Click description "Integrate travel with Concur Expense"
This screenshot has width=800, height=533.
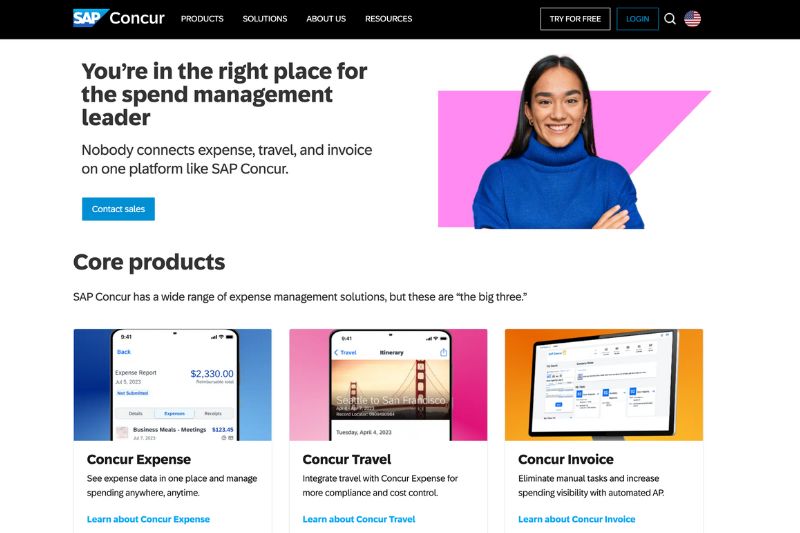click(380, 486)
